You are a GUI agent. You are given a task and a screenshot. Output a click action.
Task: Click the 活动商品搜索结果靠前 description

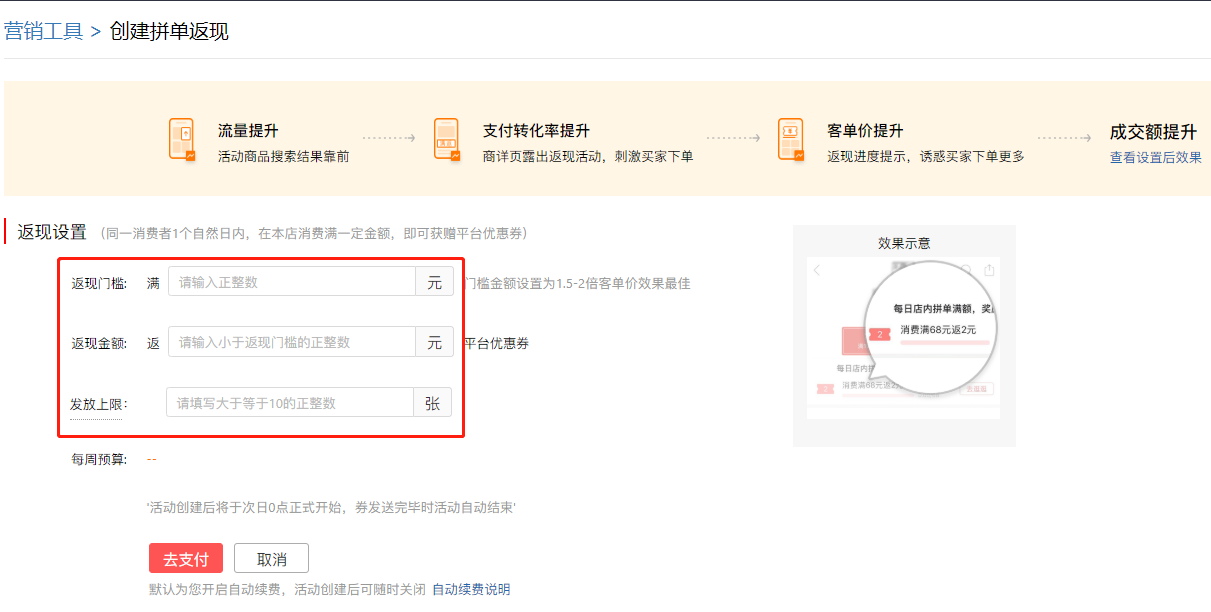click(x=284, y=157)
